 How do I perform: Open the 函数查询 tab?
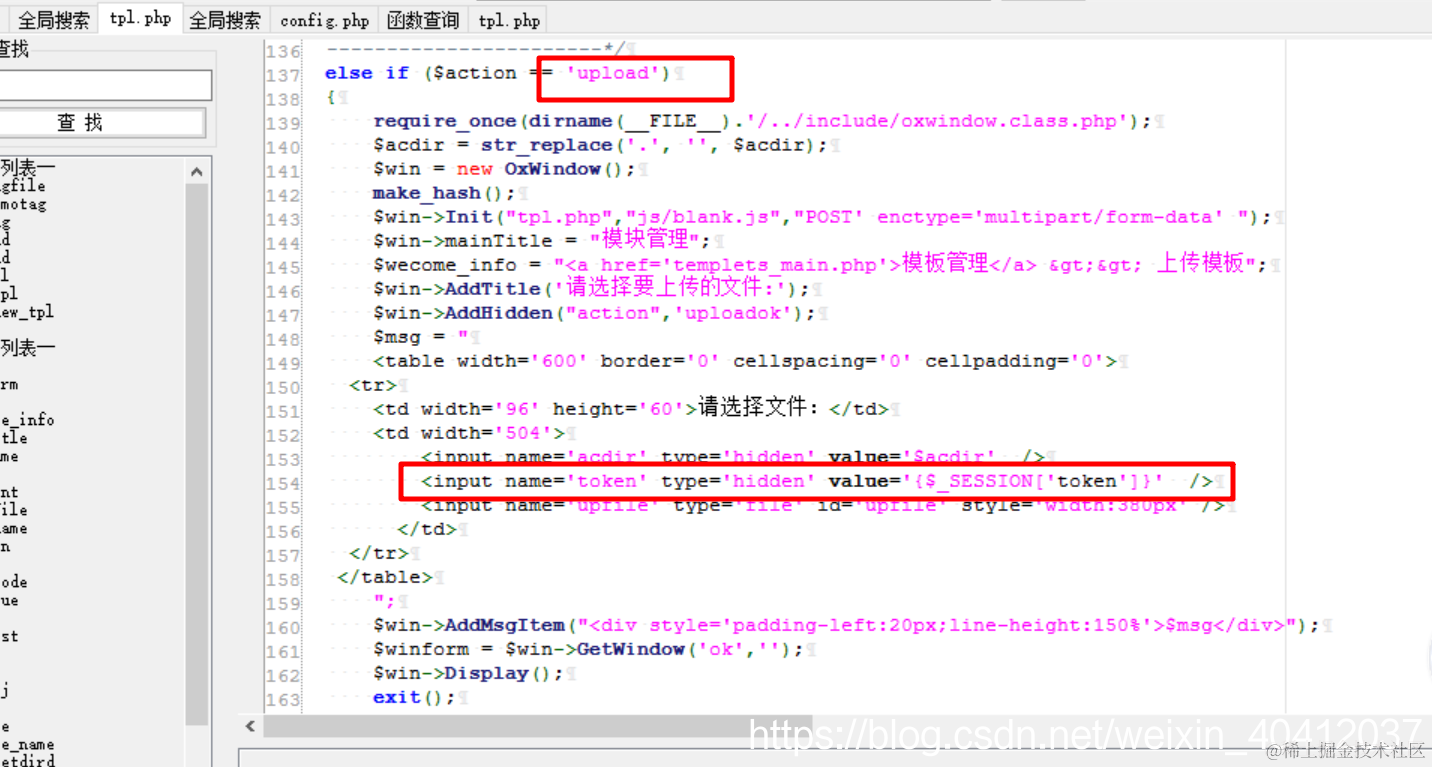[x=422, y=18]
